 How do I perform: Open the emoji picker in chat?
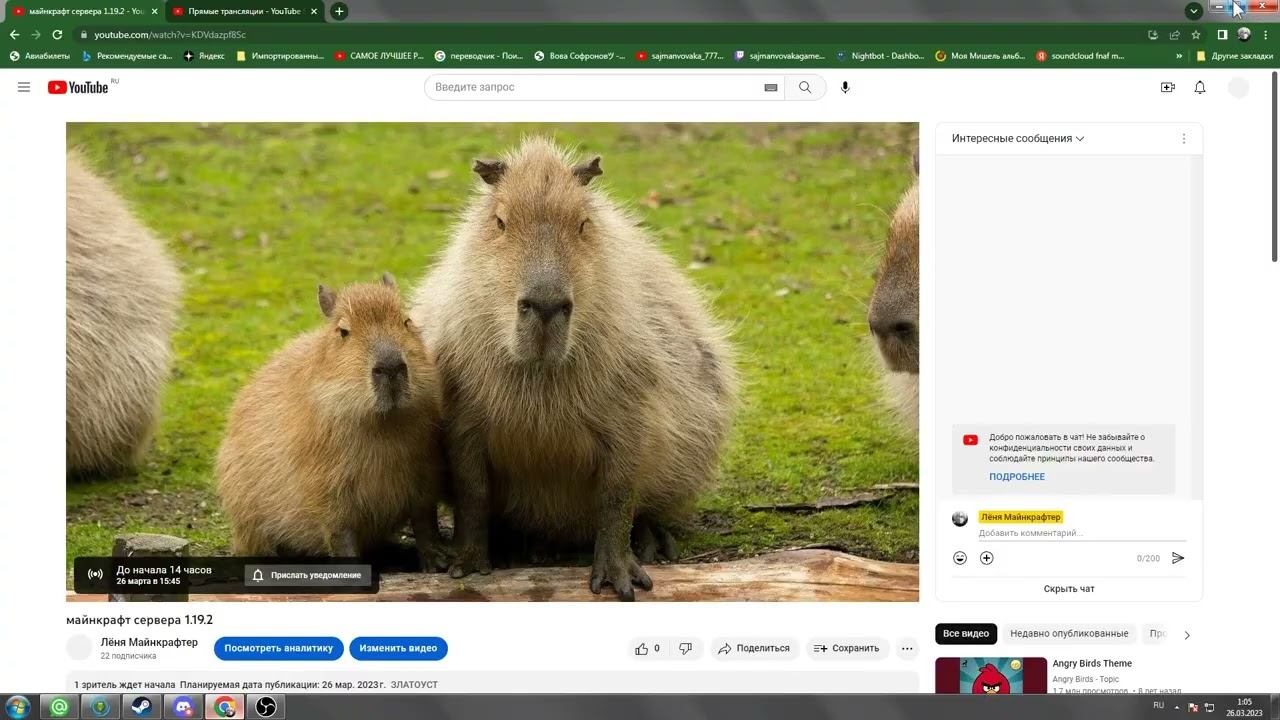coord(960,558)
